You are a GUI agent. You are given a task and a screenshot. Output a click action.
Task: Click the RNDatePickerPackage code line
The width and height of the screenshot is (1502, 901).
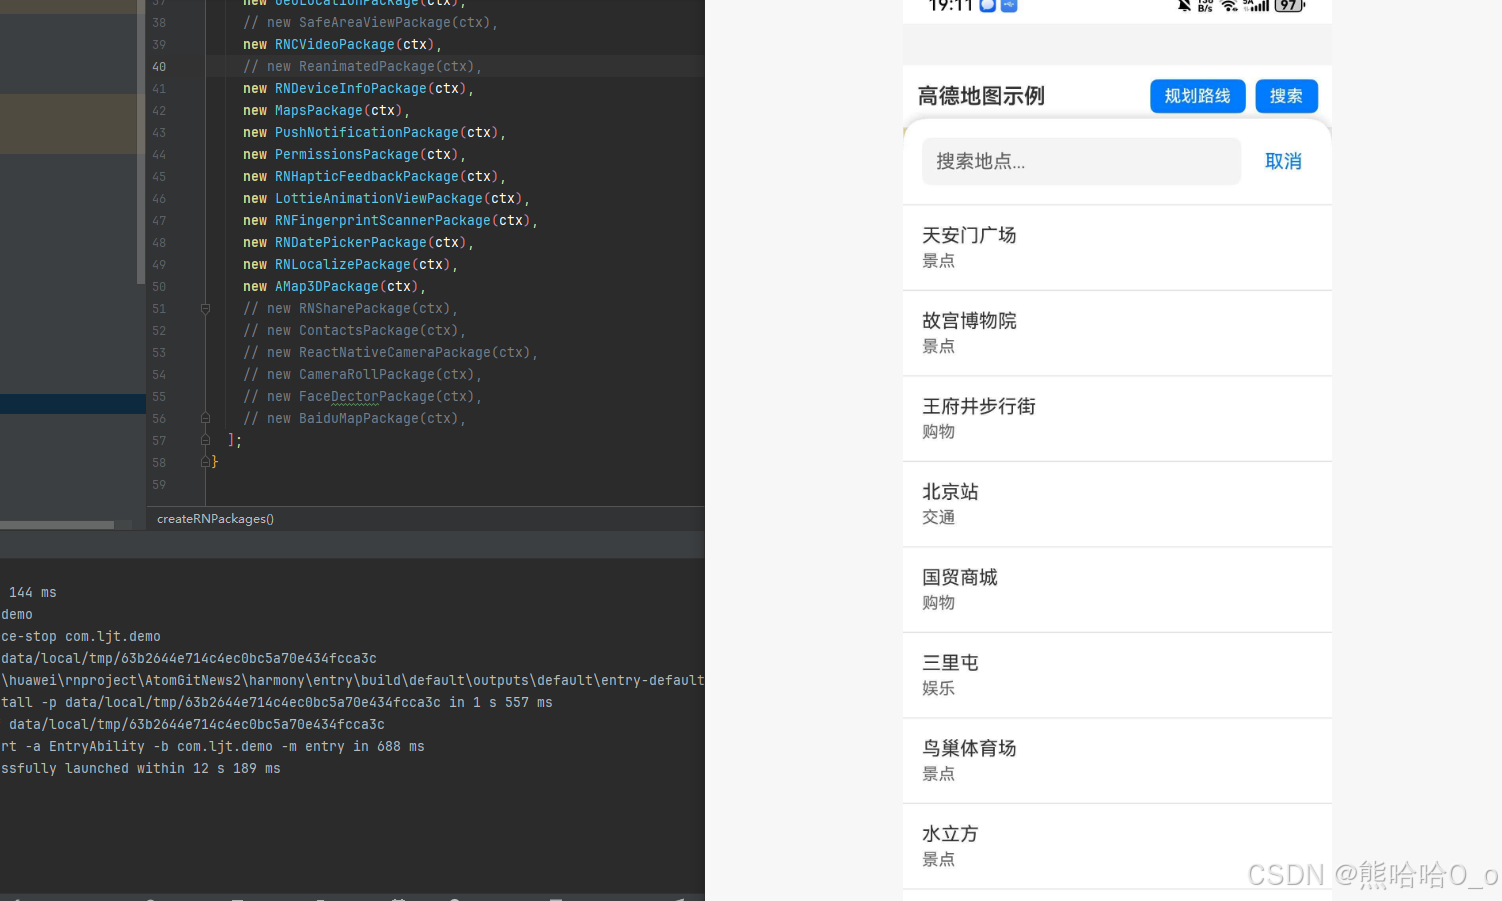pyautogui.click(x=358, y=243)
